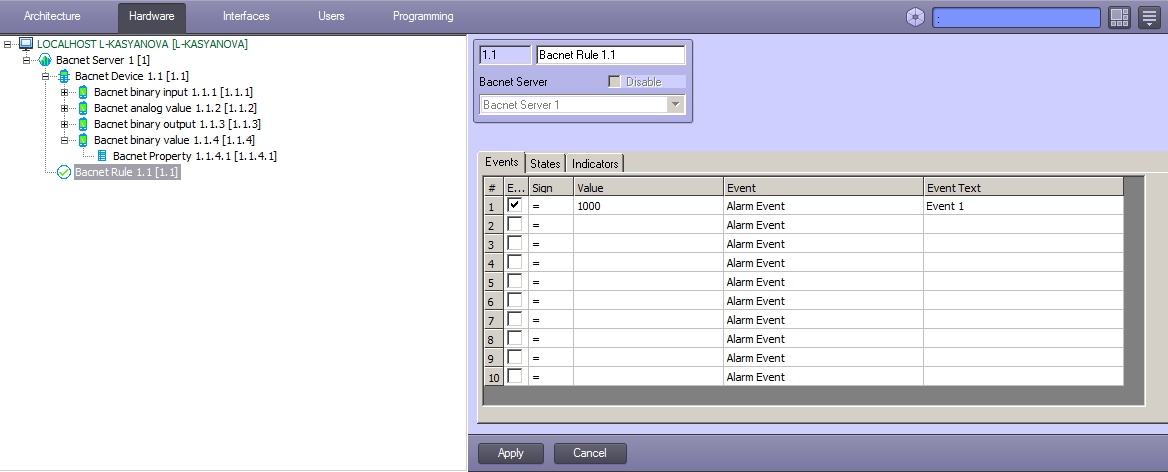Click the Apply button
Viewport: 1168px width, 472px height.
[510, 453]
